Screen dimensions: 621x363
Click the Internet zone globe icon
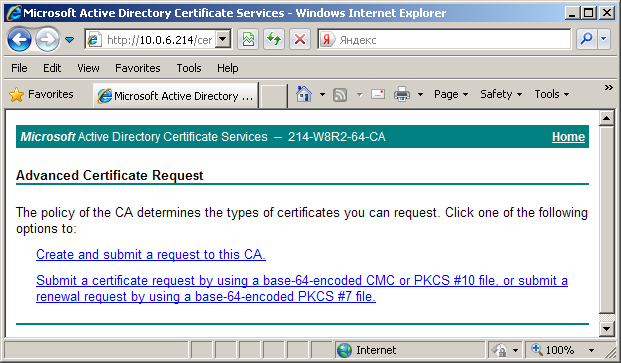344,350
